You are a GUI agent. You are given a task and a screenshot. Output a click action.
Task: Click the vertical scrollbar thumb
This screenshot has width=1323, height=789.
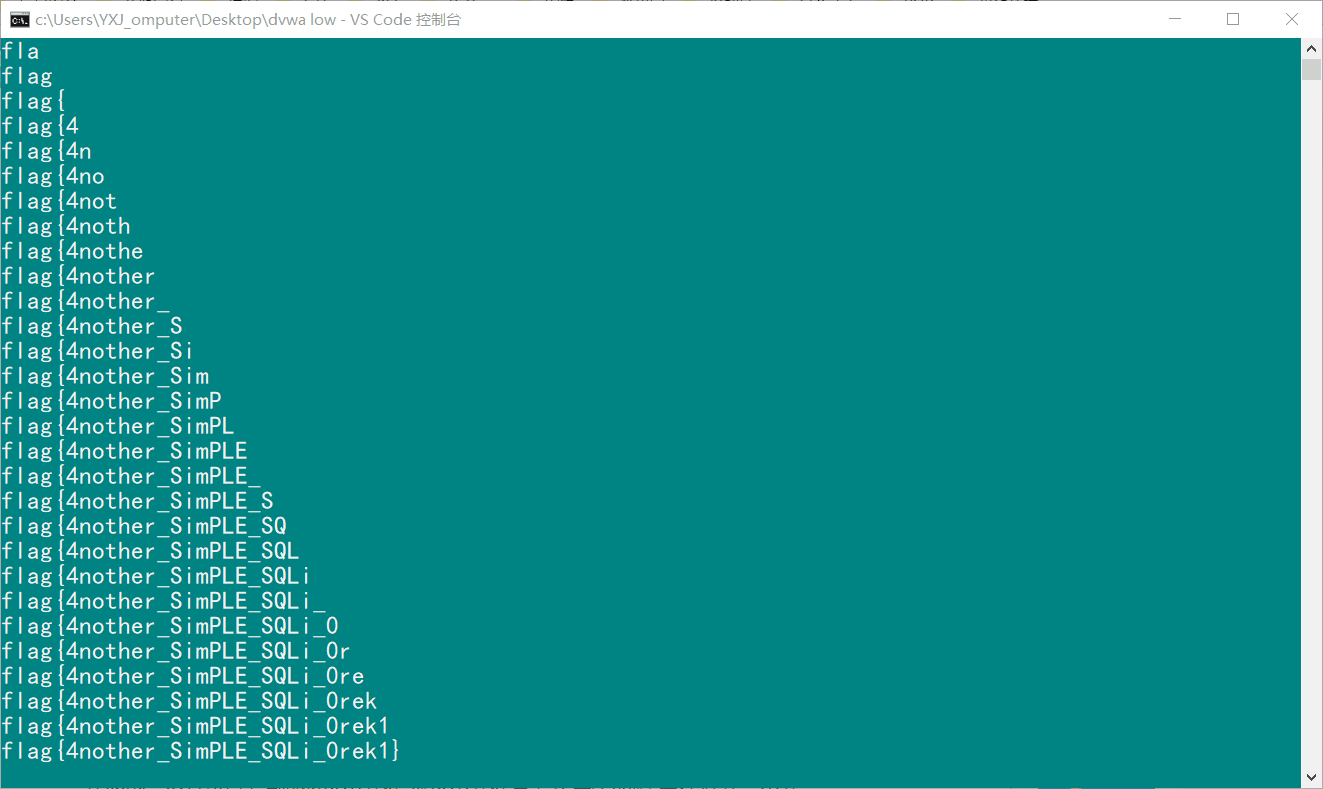point(1312,69)
